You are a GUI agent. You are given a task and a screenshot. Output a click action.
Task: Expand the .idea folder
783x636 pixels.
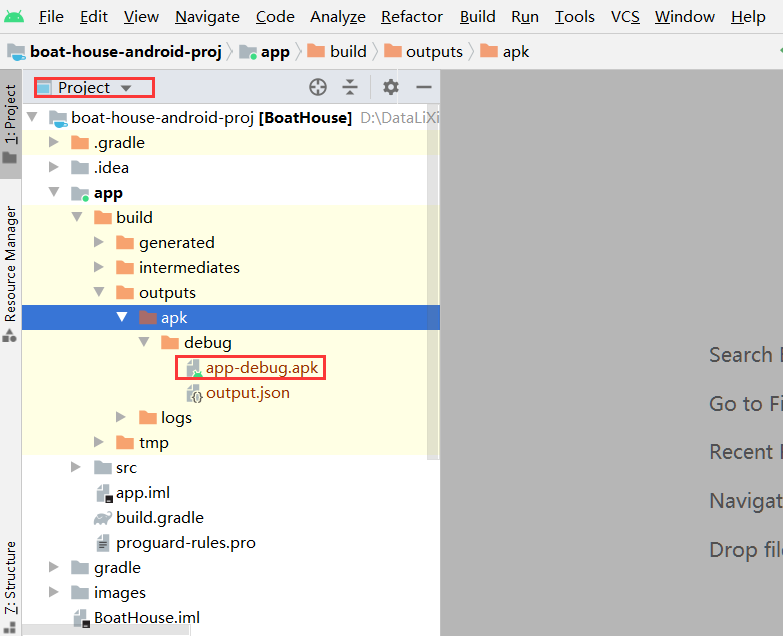click(x=53, y=167)
